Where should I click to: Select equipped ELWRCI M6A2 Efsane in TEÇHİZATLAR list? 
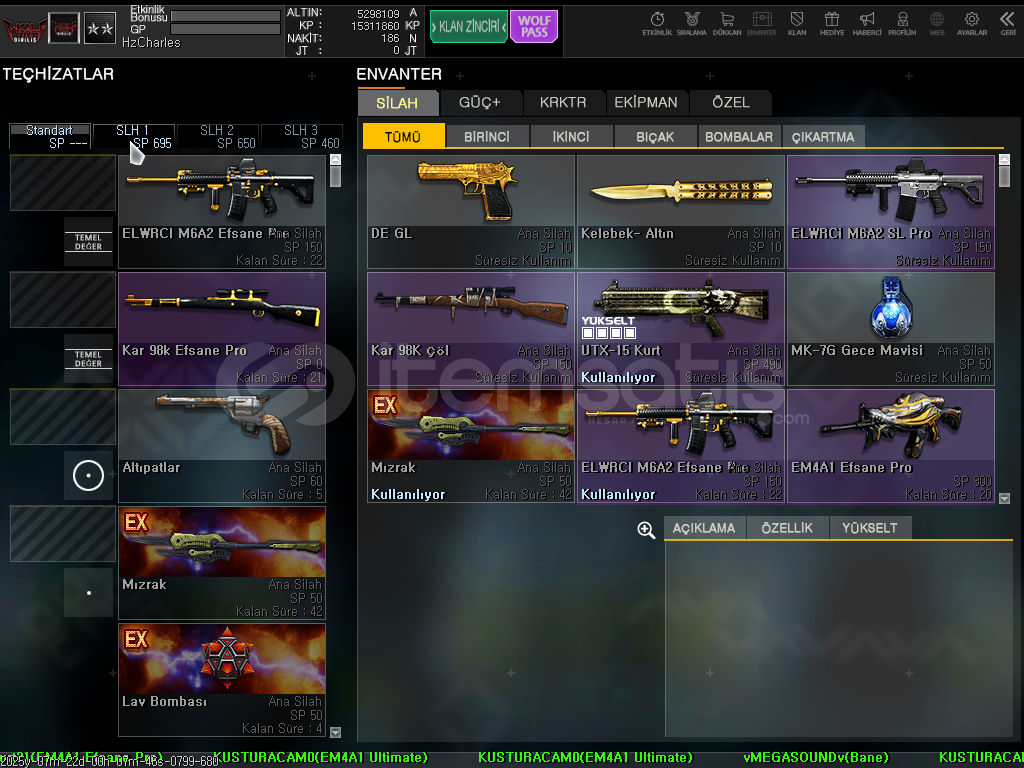222,212
